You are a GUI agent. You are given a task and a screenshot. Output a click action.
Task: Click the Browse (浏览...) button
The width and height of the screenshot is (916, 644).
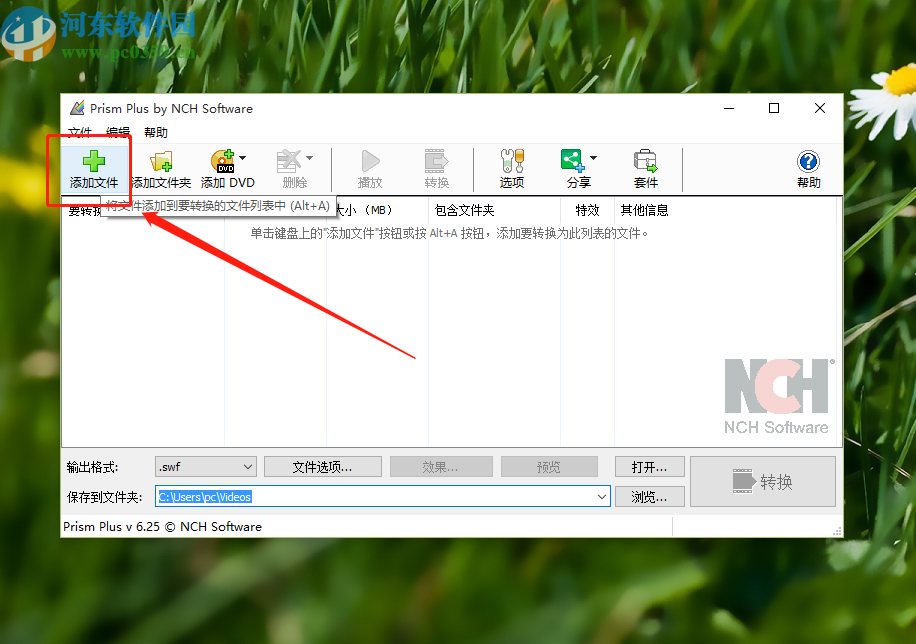[649, 497]
